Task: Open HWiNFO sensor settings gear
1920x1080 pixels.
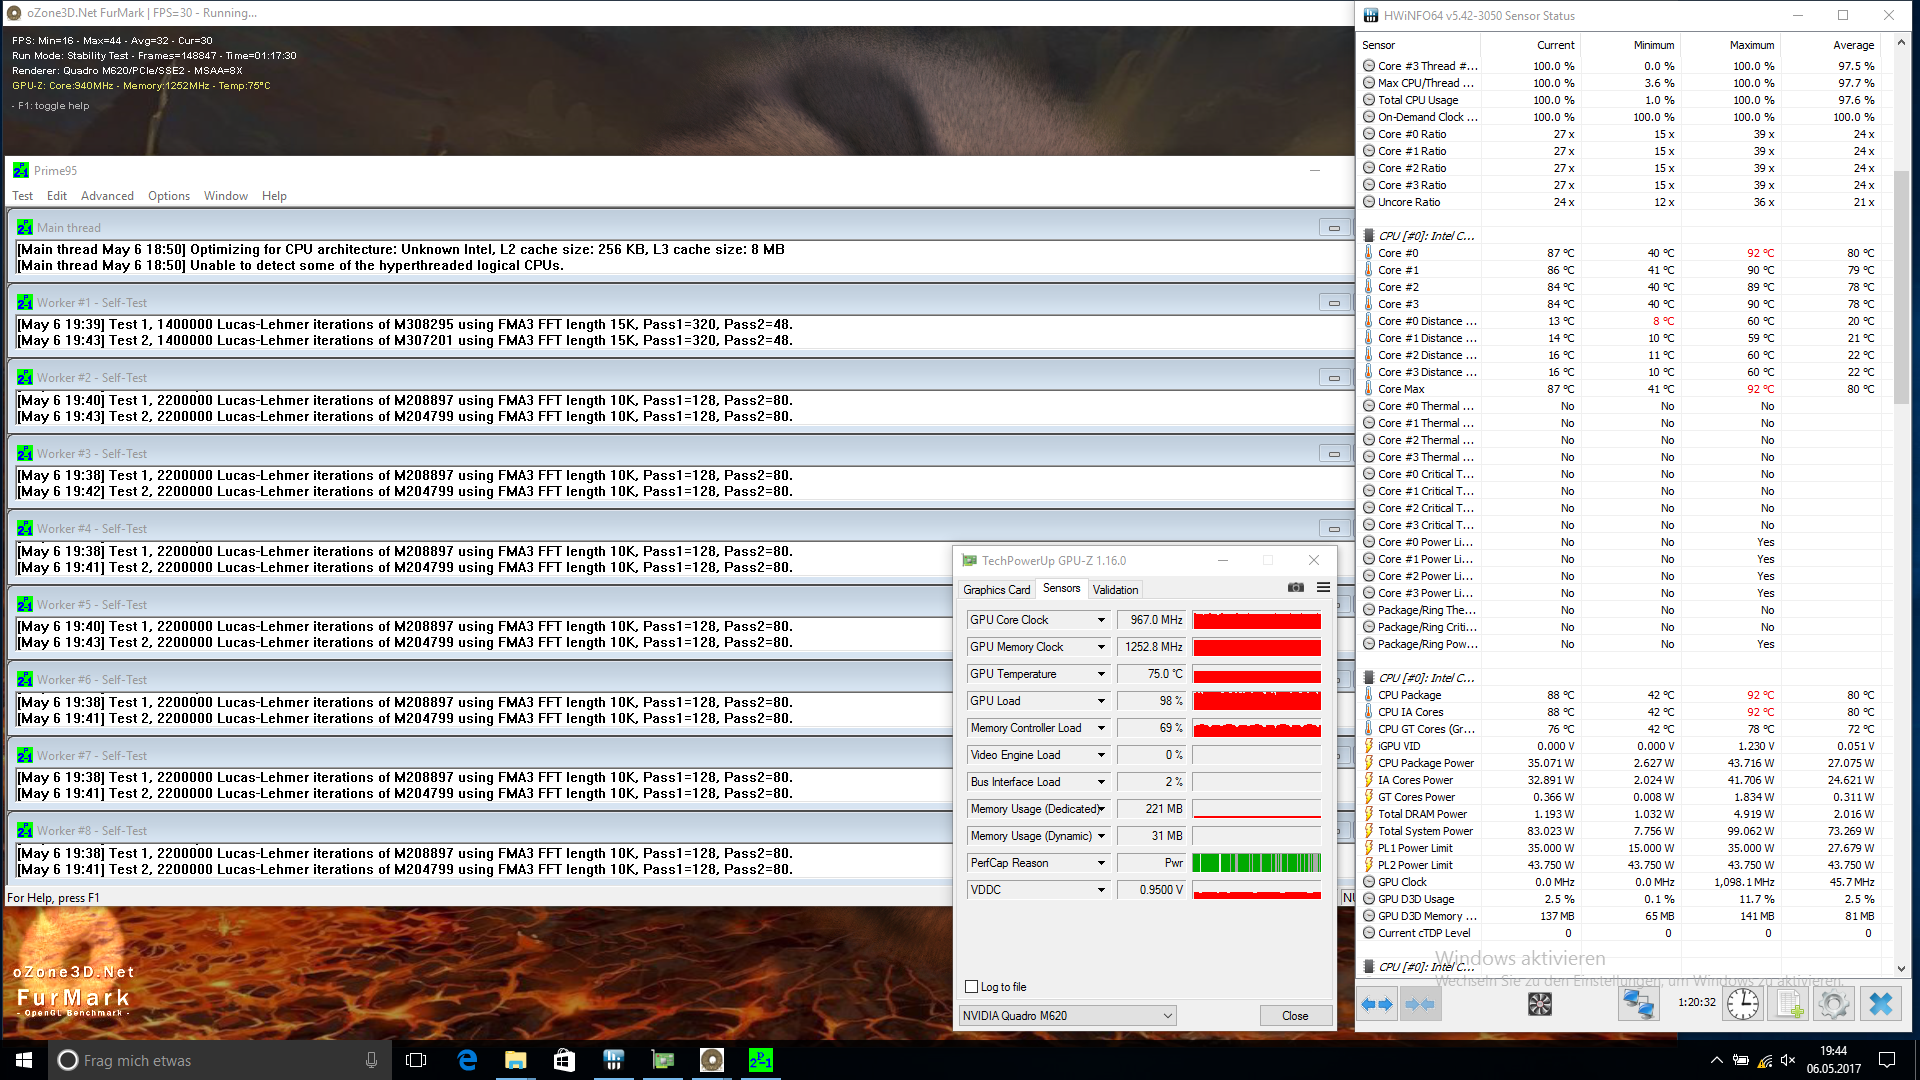Action: point(1834,1003)
